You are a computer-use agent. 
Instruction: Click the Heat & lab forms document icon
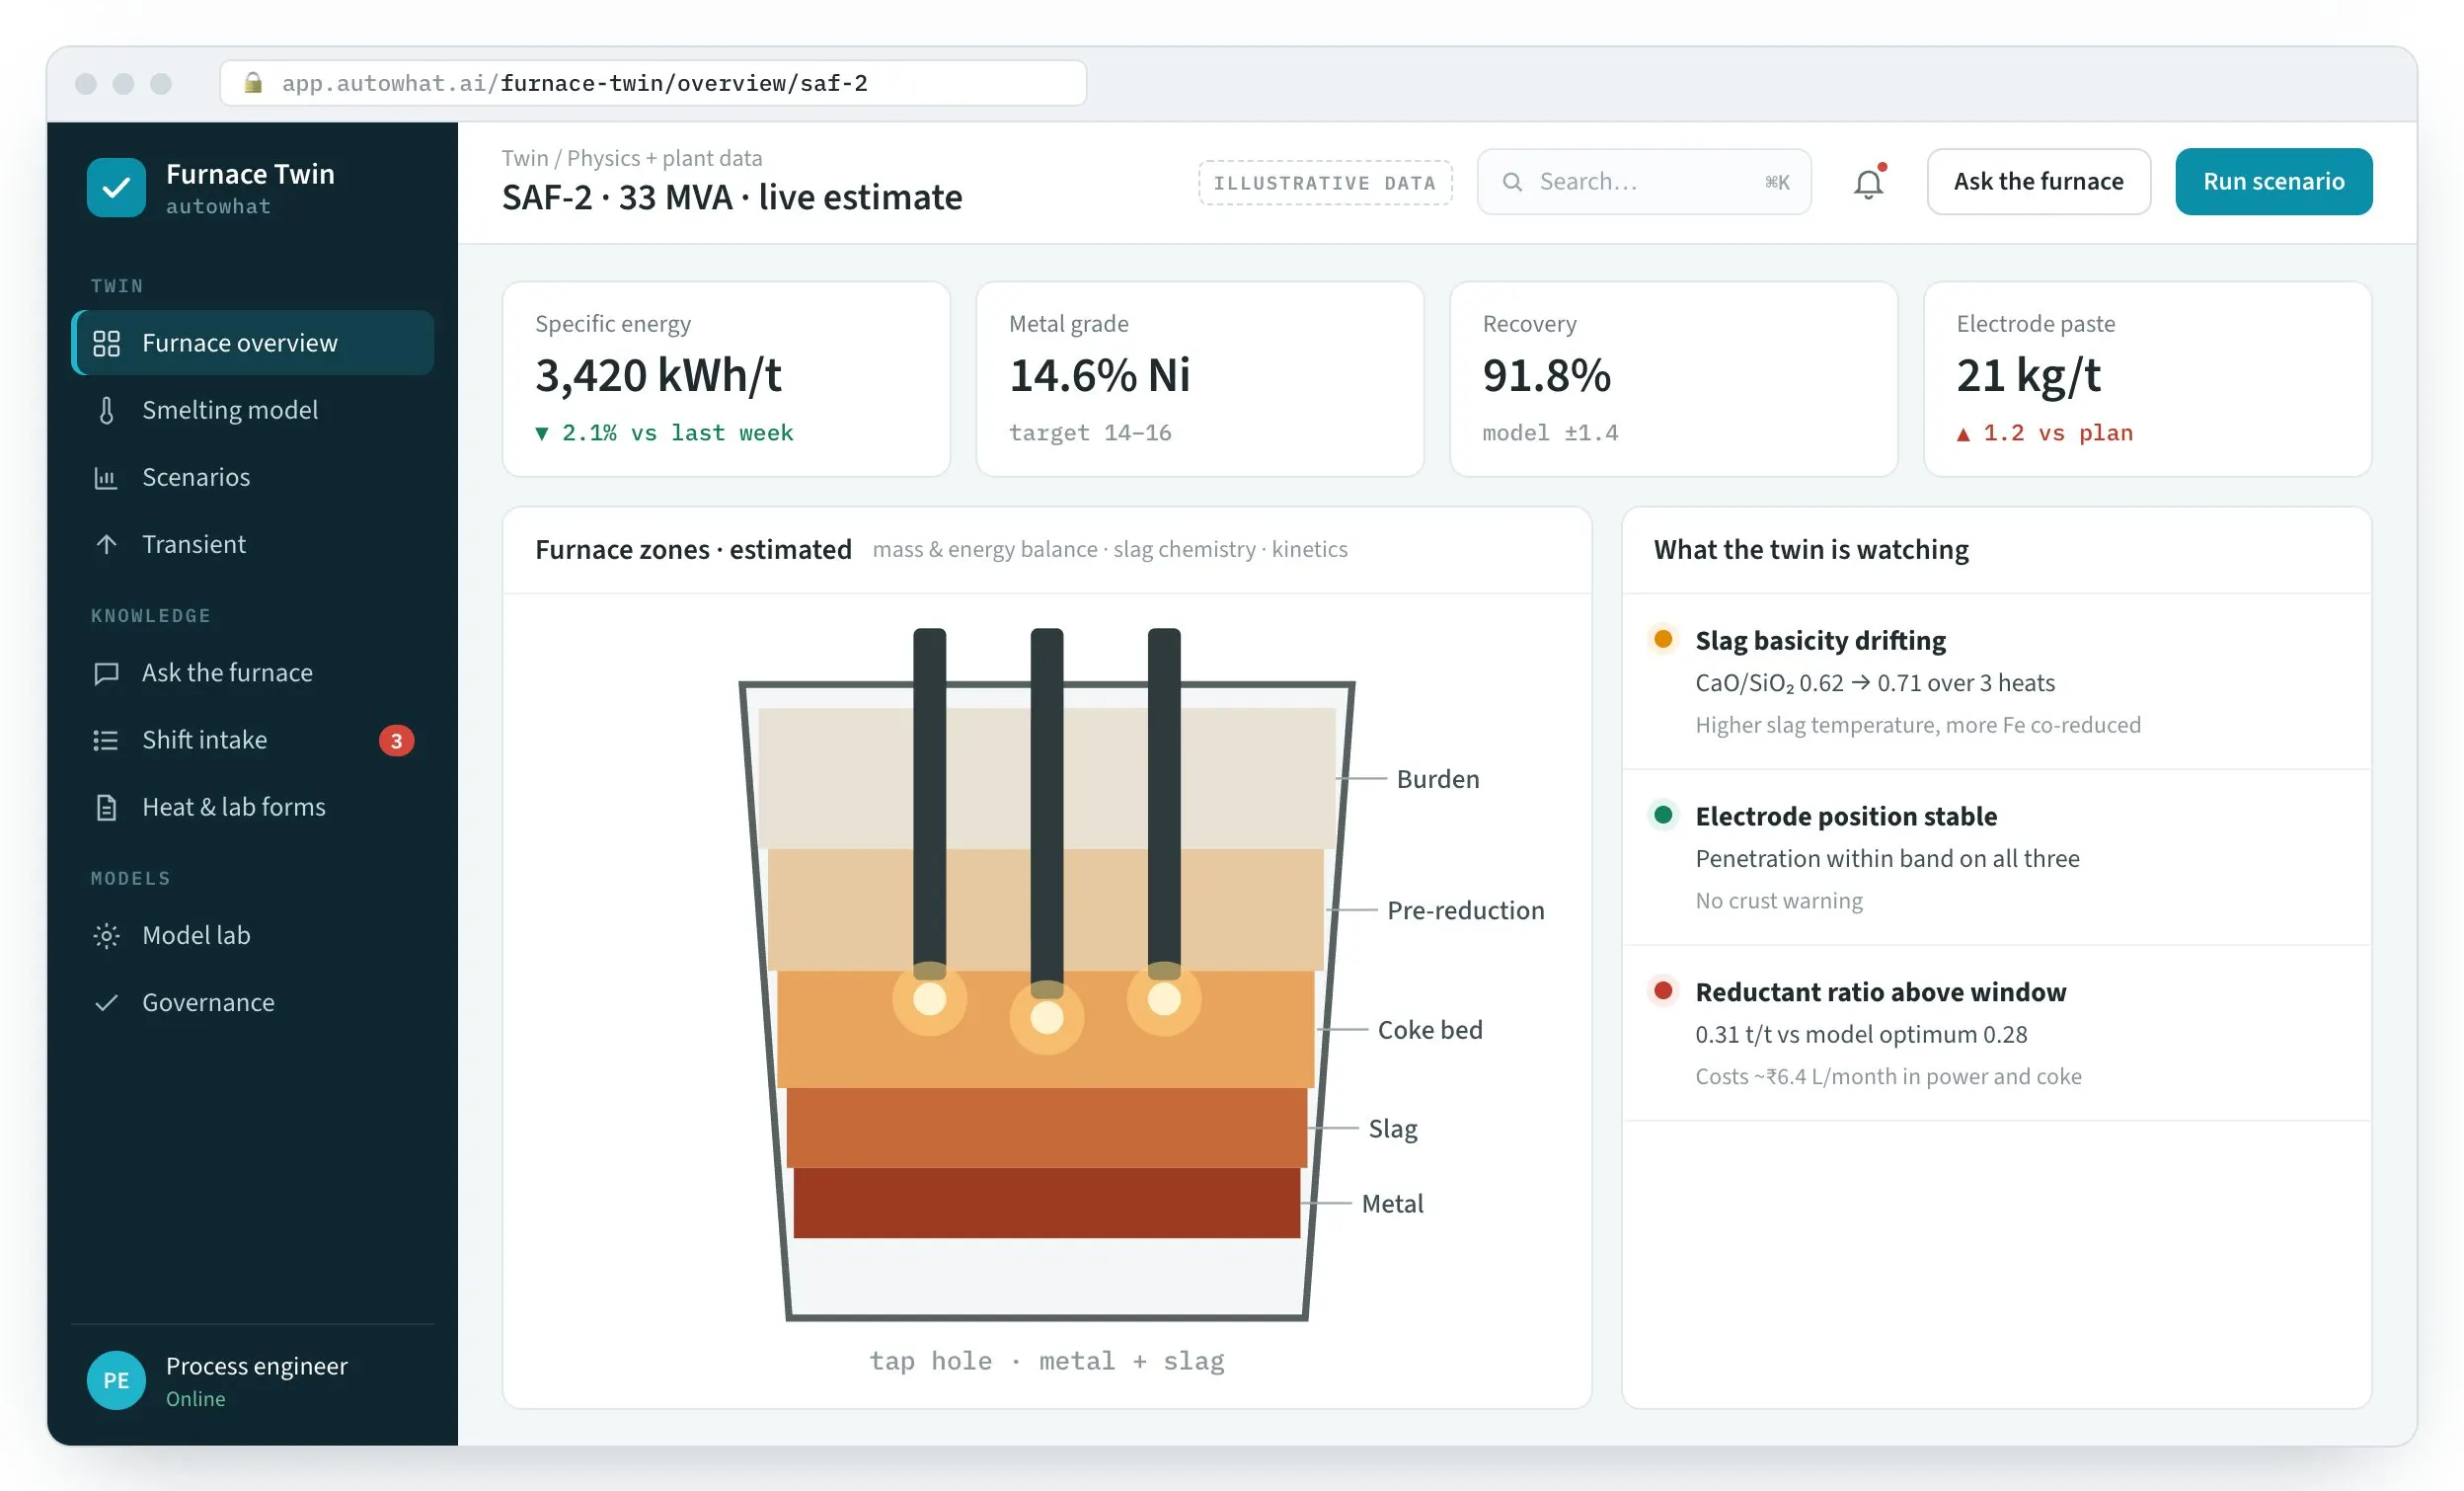coord(106,807)
